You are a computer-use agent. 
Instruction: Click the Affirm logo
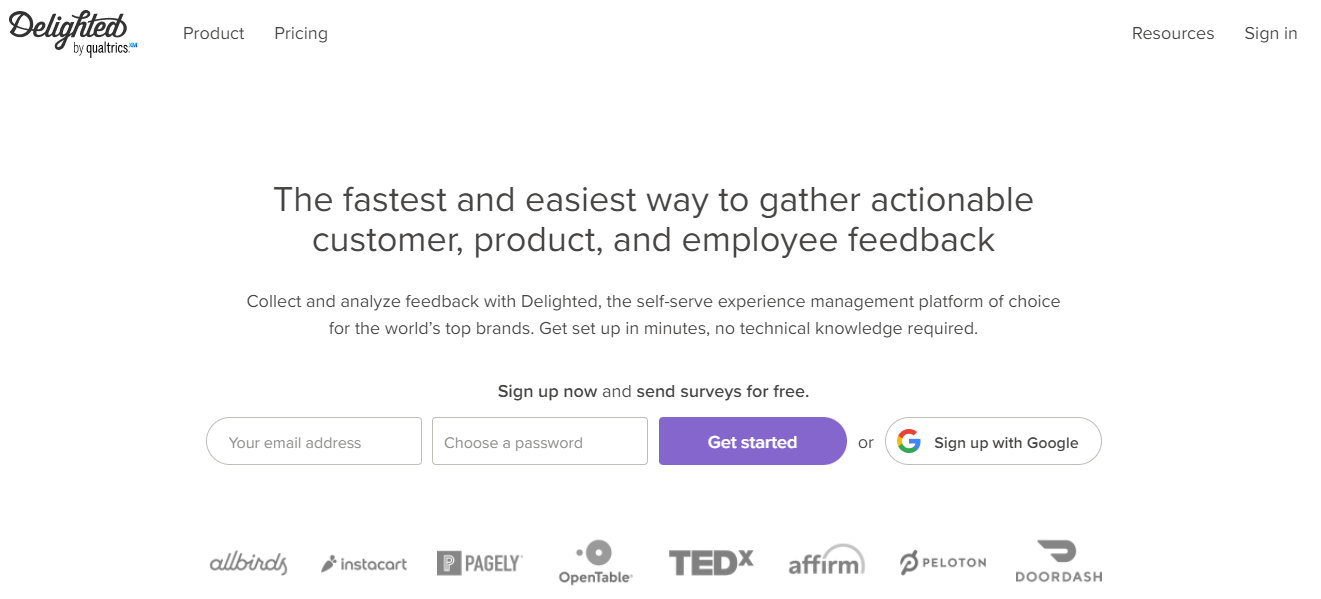point(826,560)
